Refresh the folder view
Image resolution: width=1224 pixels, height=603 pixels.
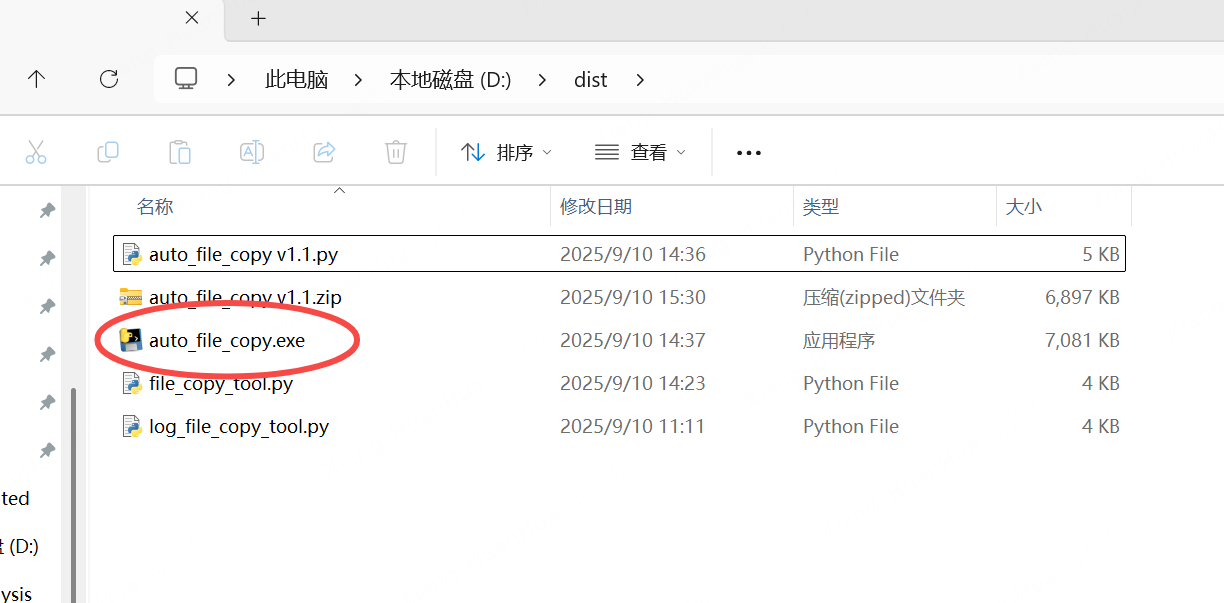click(109, 79)
